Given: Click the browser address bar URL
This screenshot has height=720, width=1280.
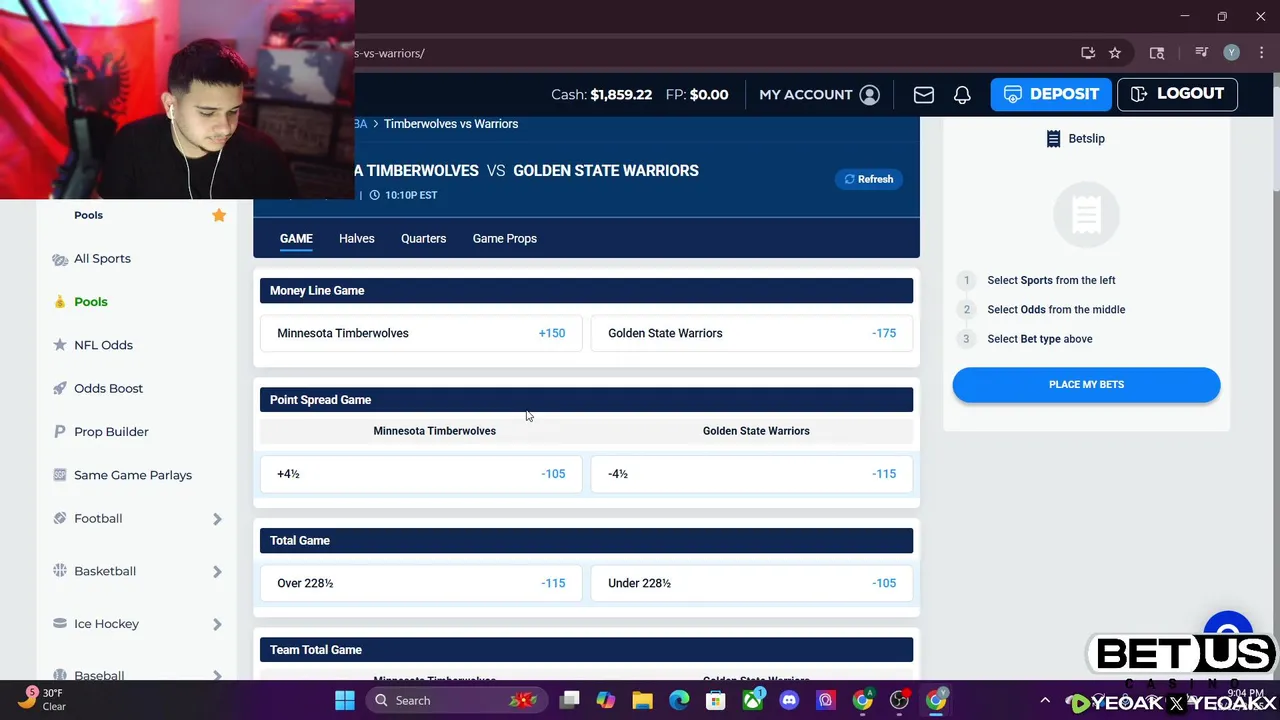Looking at the screenshot, I should (x=390, y=53).
